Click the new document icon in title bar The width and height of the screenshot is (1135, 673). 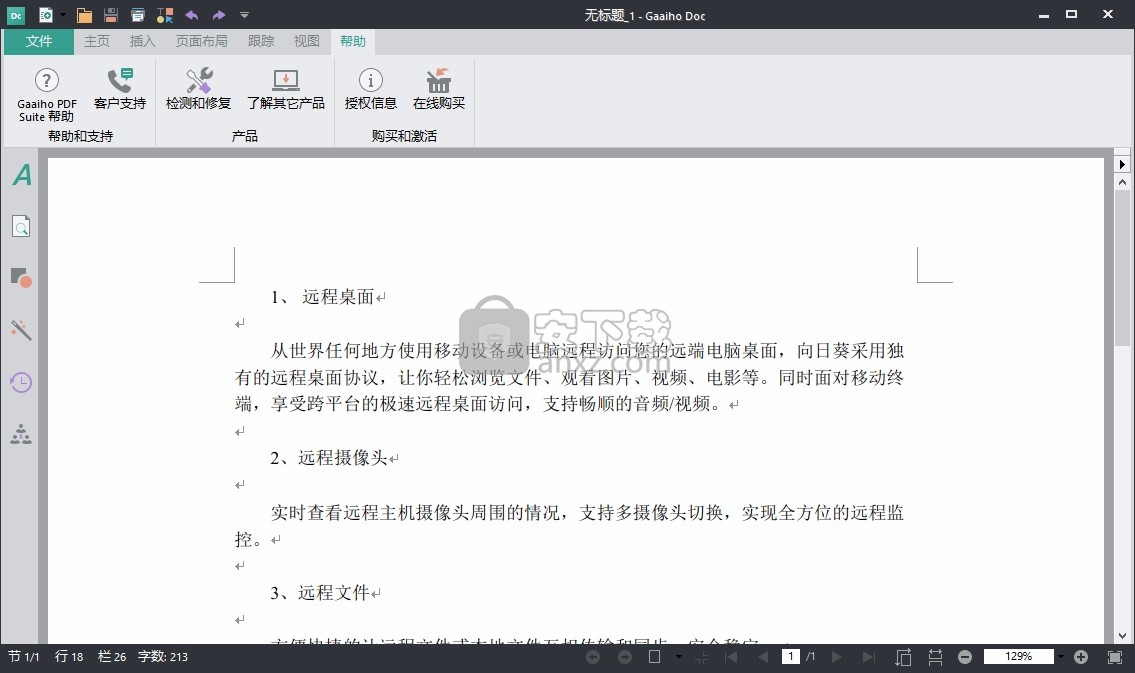pos(46,14)
